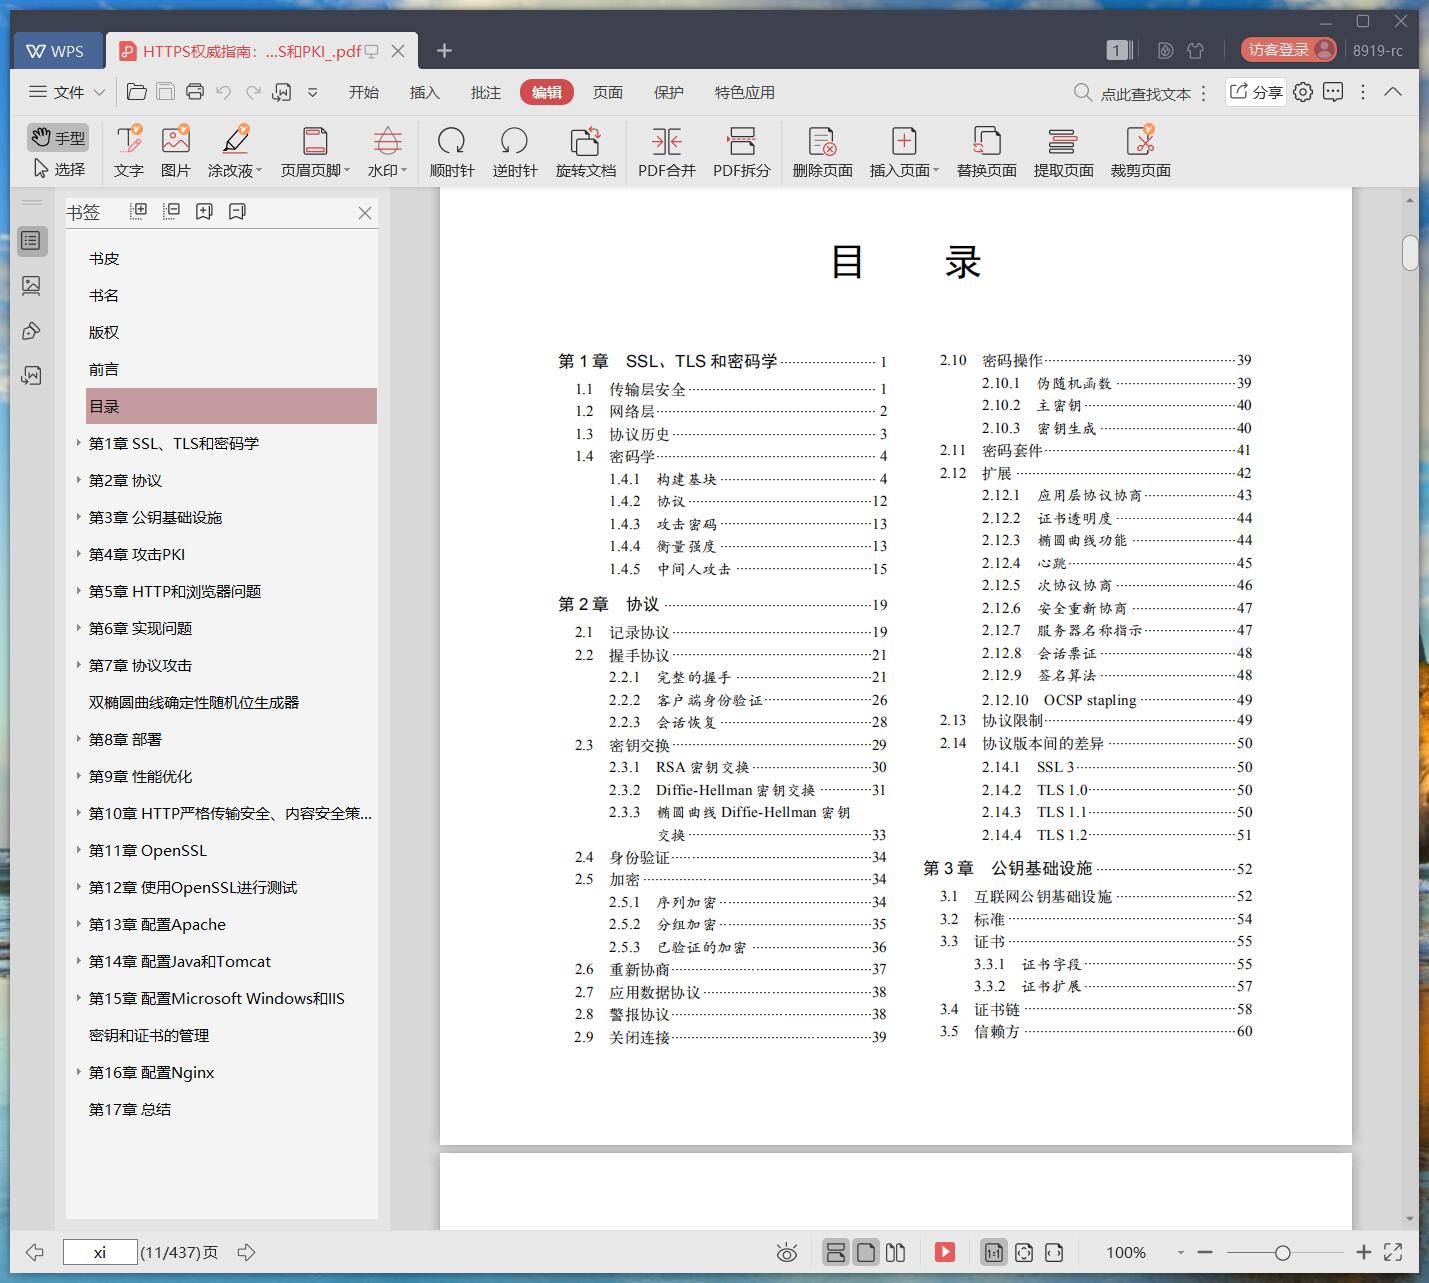Open the Header and Footer menu (页眉页脚)
Viewport: 1429px width, 1283px height.
pyautogui.click(x=315, y=152)
